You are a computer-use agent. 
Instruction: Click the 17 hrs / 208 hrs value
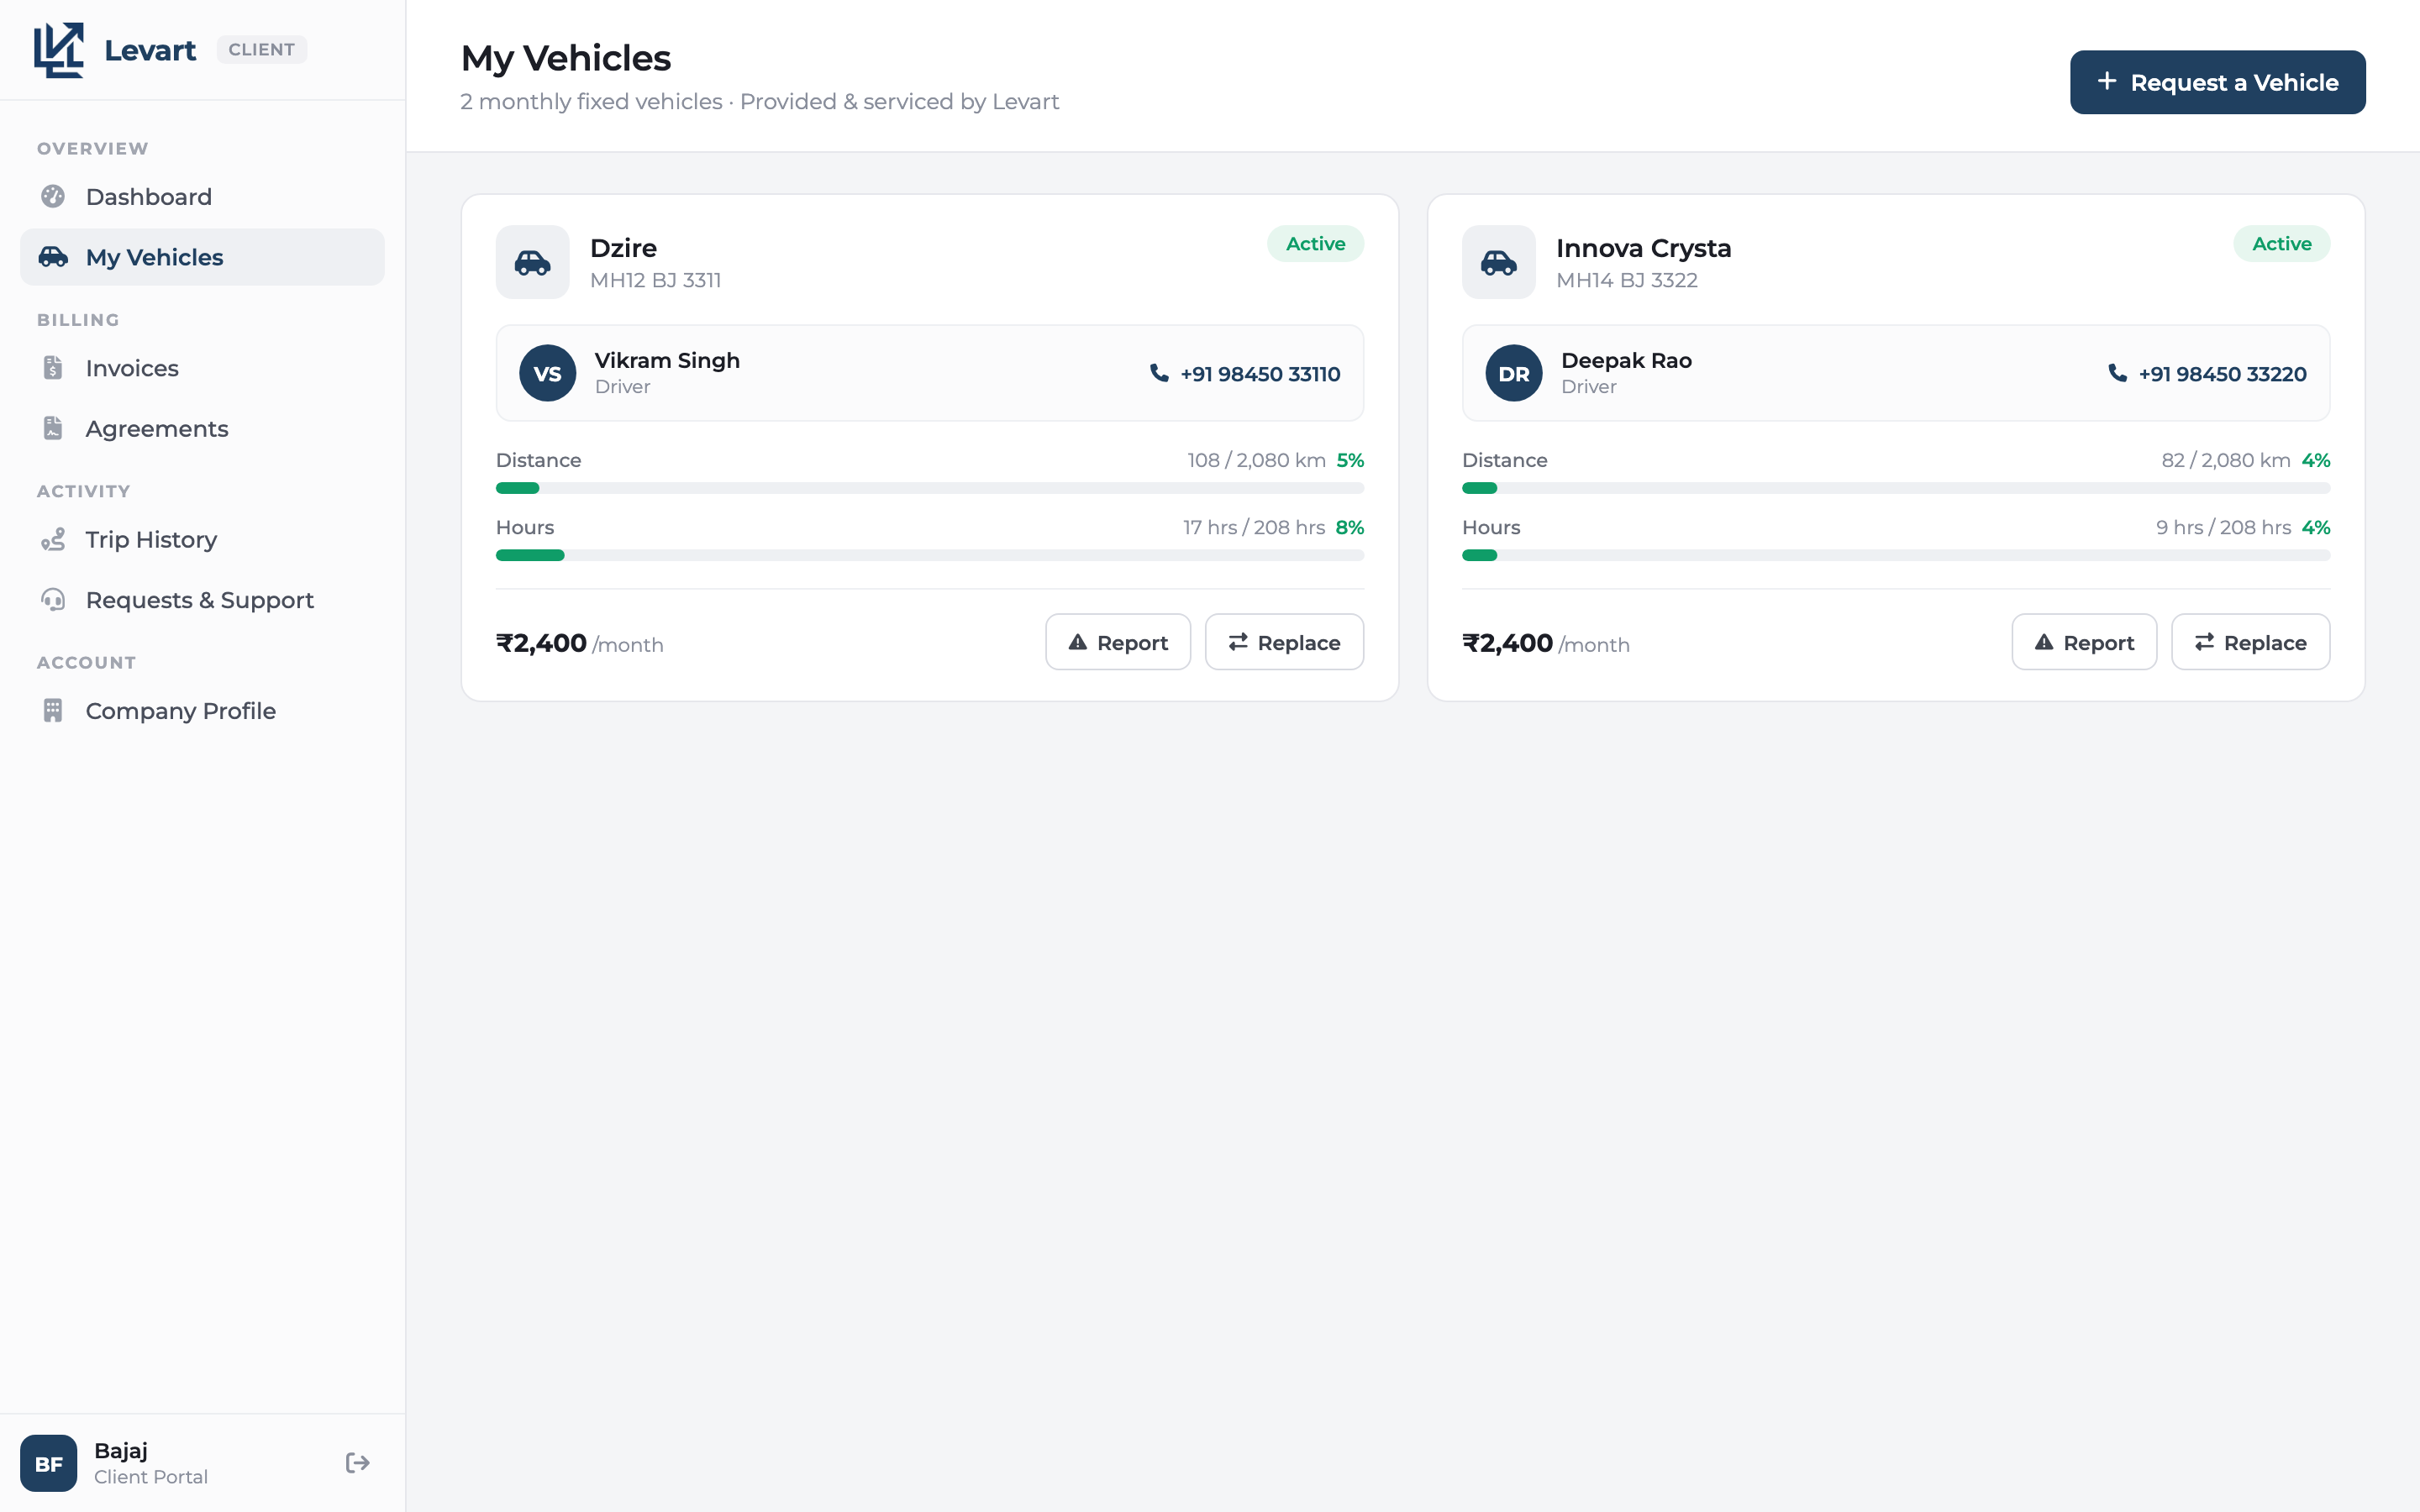(1254, 527)
